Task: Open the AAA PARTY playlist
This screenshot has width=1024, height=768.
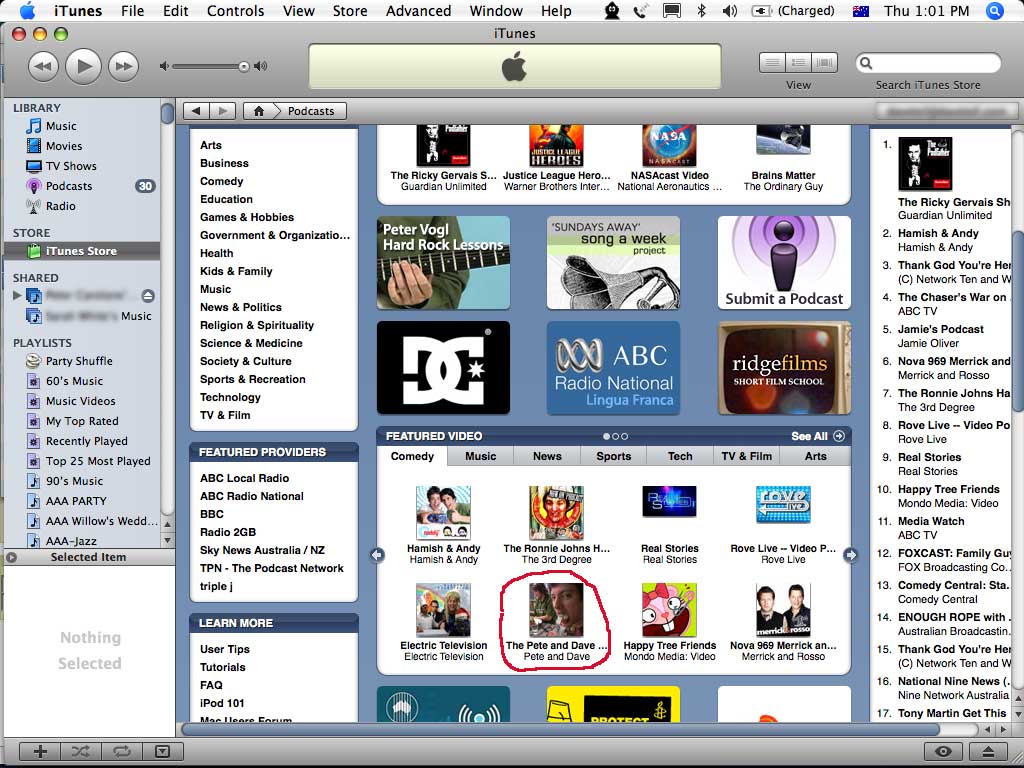Action: pyautogui.click(x=76, y=501)
